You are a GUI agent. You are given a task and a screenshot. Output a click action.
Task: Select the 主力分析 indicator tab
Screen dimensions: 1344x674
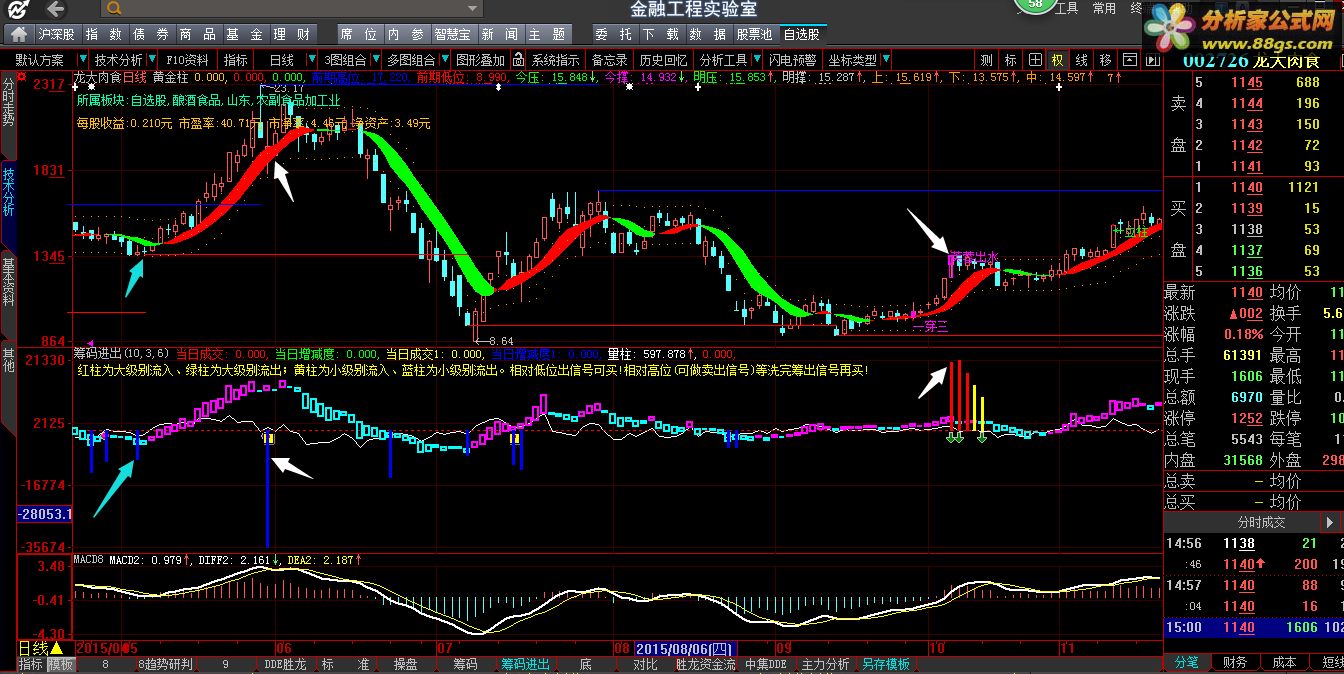(825, 664)
